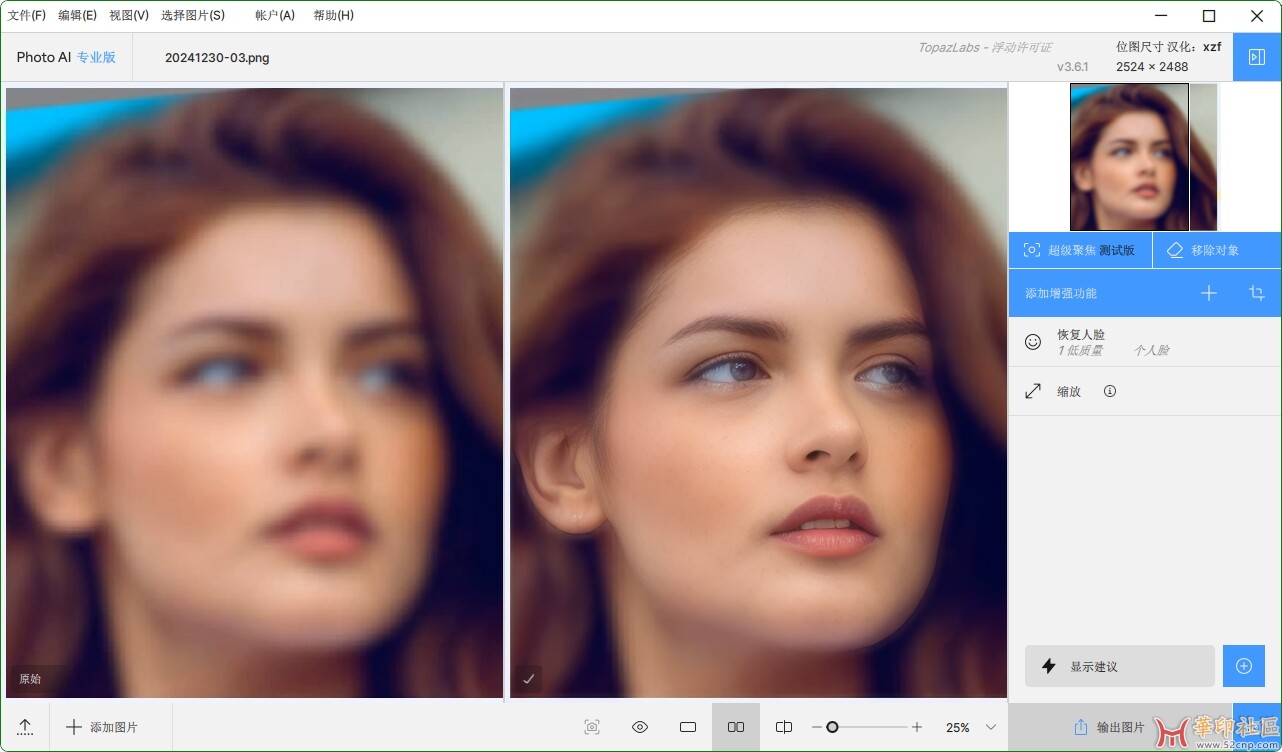
Task: Maximize the Photo AI window
Action: pyautogui.click(x=1209, y=16)
